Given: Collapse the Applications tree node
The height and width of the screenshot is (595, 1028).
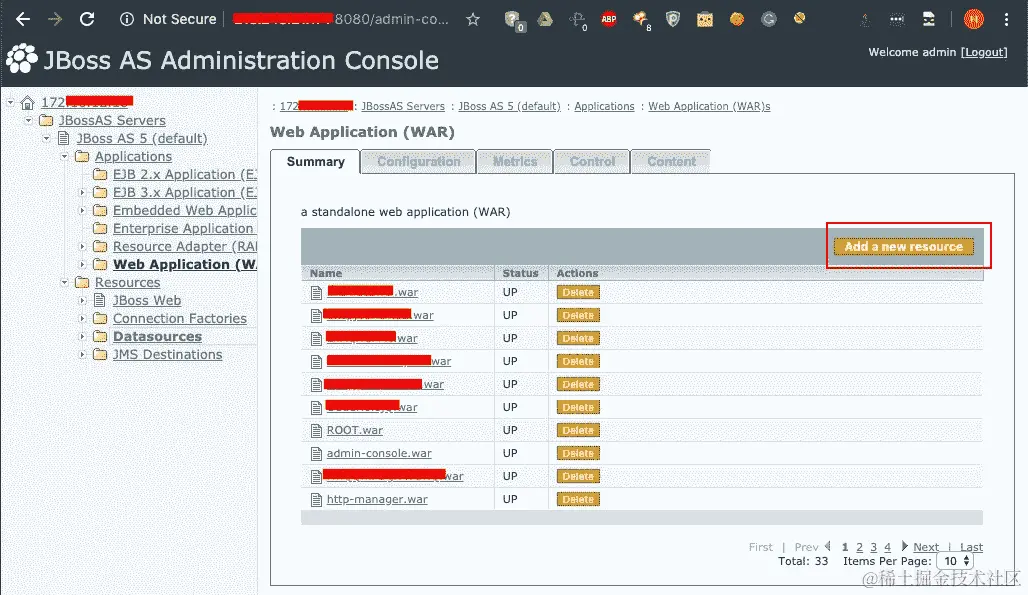Looking at the screenshot, I should (64, 157).
